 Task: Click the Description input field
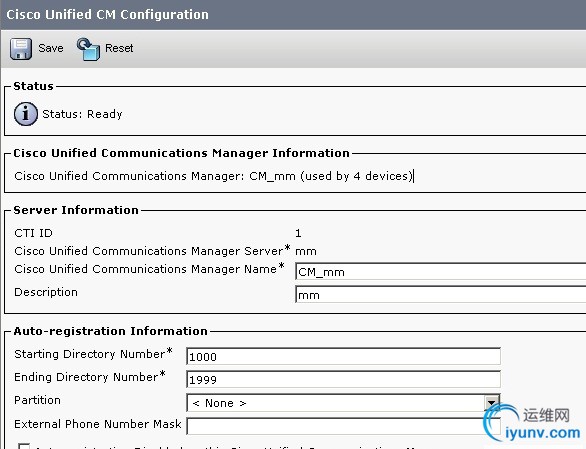(440, 294)
